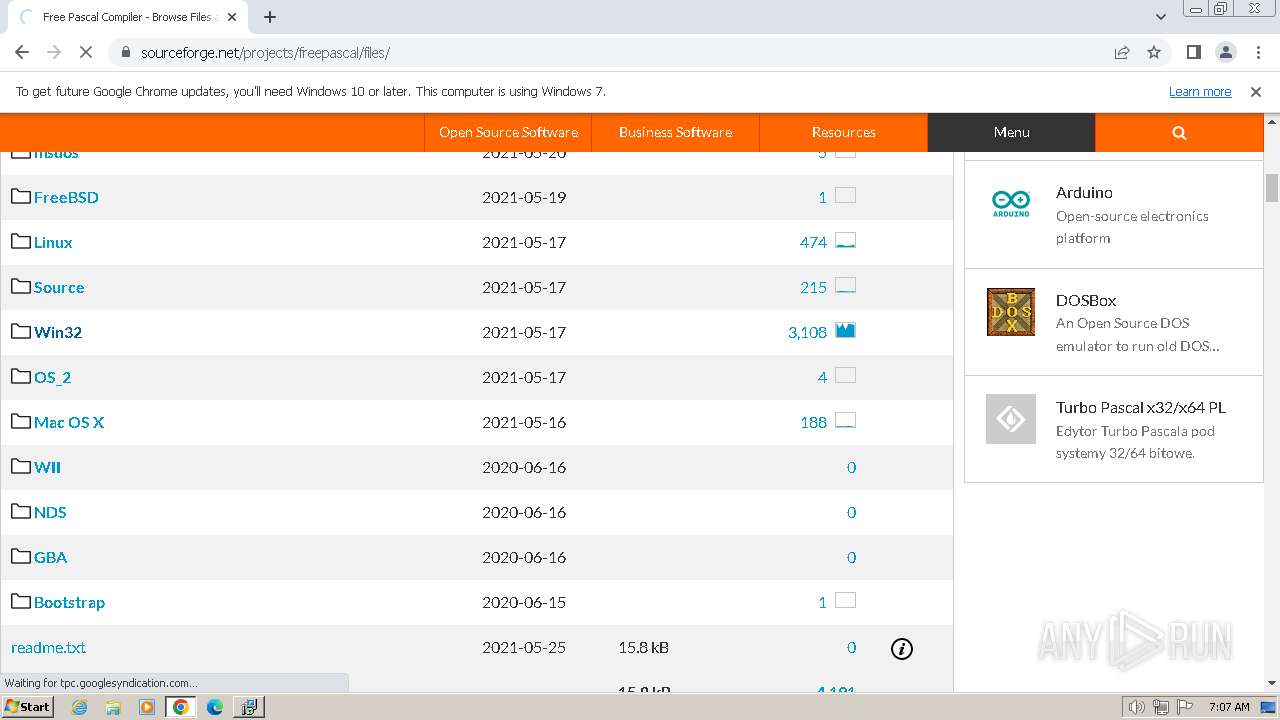This screenshot has height=720, width=1280.
Task: View the Mac OS X downloads chart icon
Action: pos(845,420)
